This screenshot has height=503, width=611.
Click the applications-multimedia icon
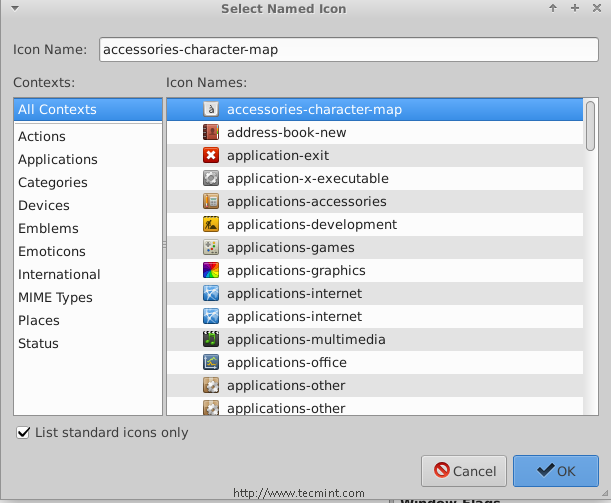[x=210, y=339]
